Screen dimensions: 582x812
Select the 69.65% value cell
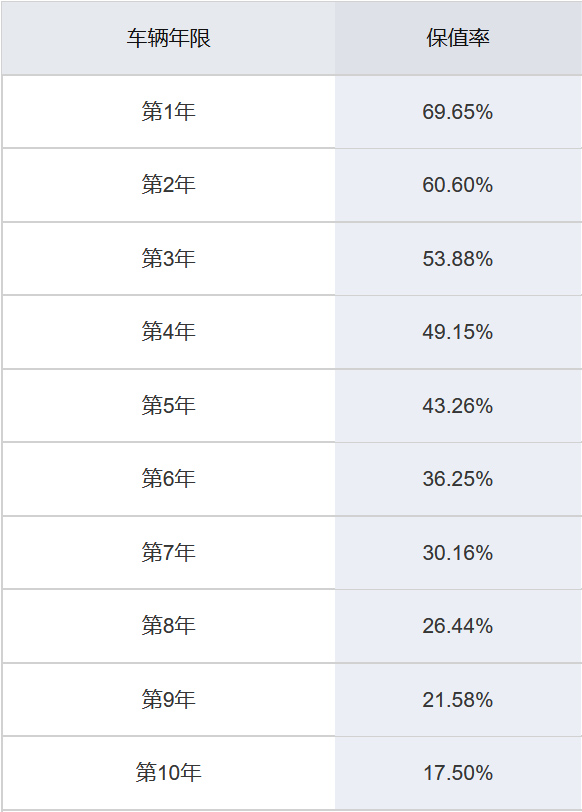tap(458, 112)
